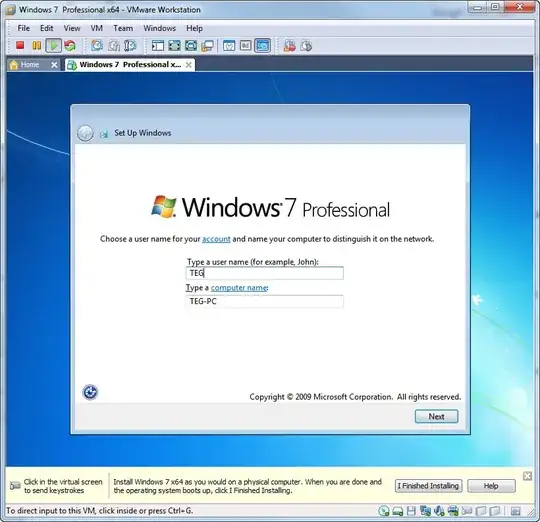540x522 pixels.
Task: Click the sound card status bar icon
Action: point(439,511)
